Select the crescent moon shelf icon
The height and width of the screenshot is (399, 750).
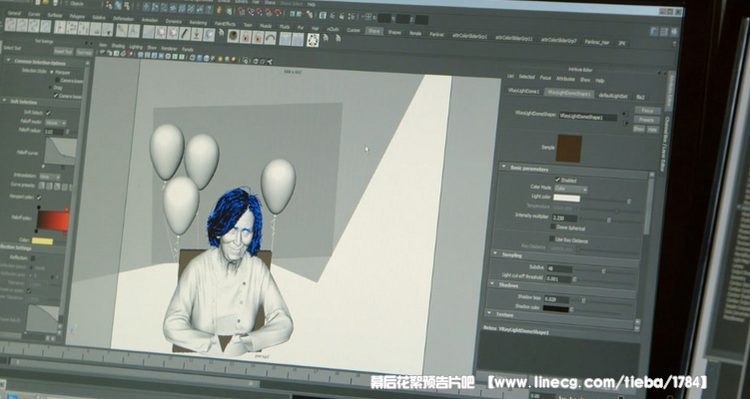pos(209,35)
